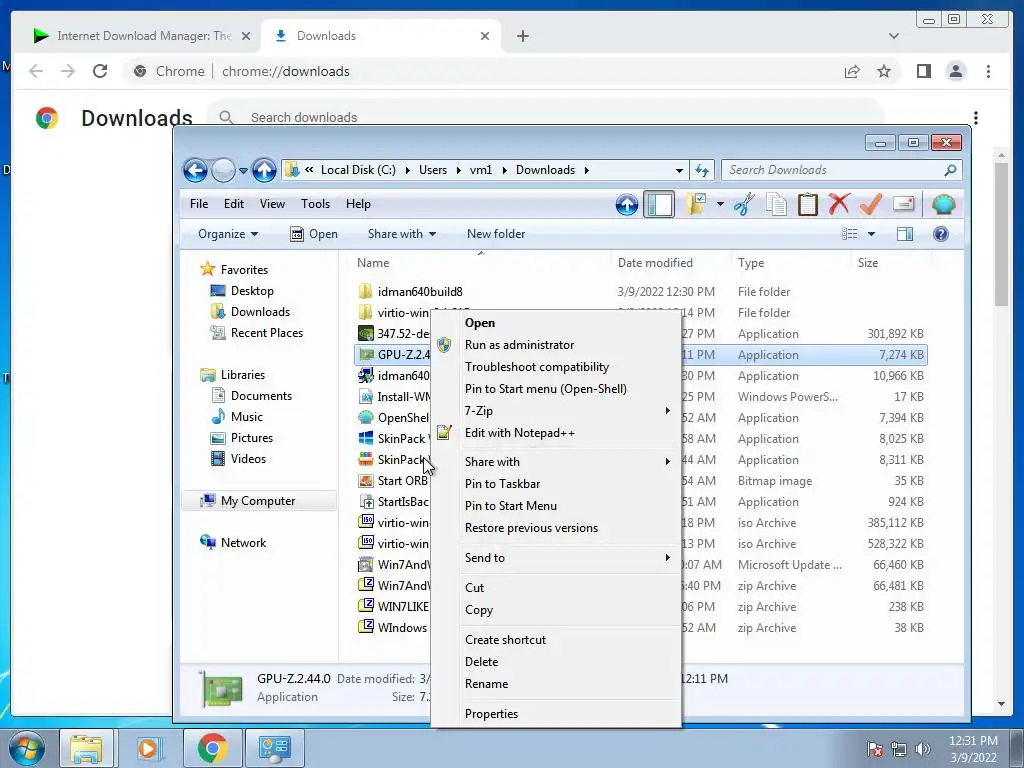Click Chrome bookmark star icon
1024x768 pixels.
click(x=884, y=71)
